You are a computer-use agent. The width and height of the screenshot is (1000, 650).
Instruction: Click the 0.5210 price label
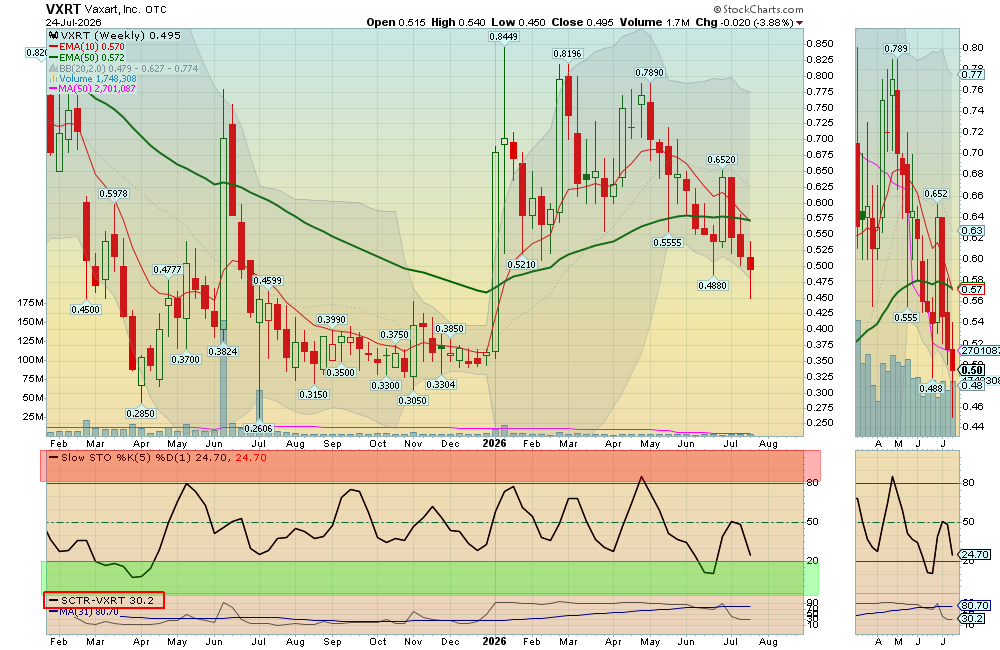pyautogui.click(x=522, y=264)
